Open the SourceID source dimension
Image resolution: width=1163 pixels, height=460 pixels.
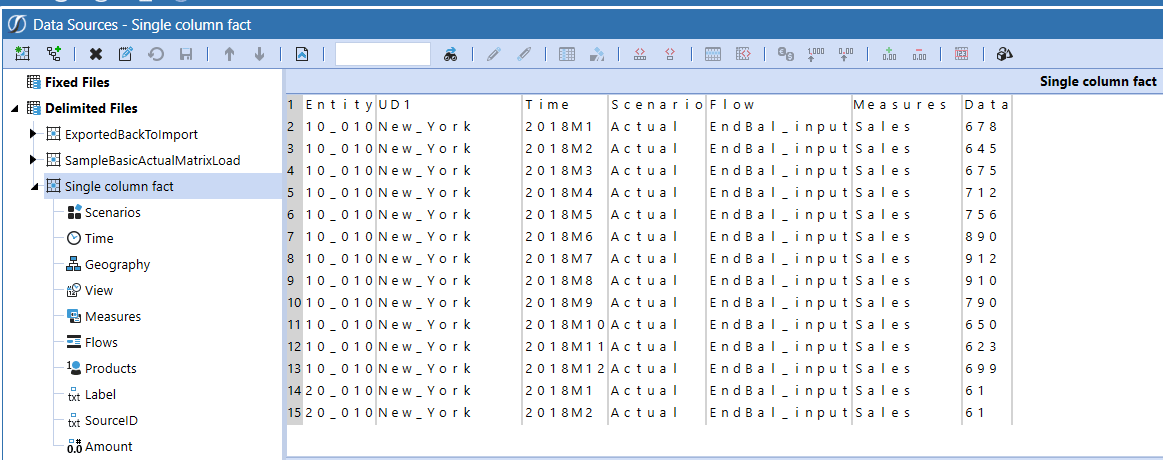point(111,421)
